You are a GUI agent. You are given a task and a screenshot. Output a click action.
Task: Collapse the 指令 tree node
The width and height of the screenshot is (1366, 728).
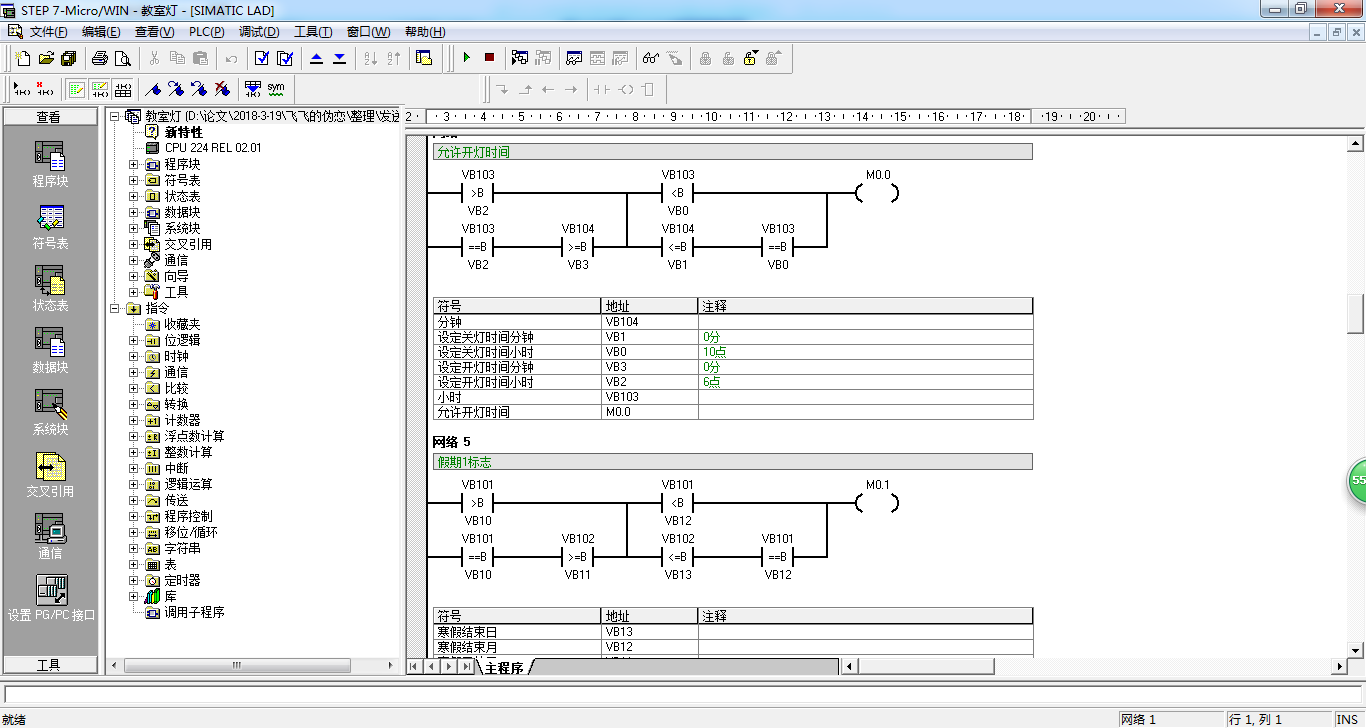click(116, 308)
